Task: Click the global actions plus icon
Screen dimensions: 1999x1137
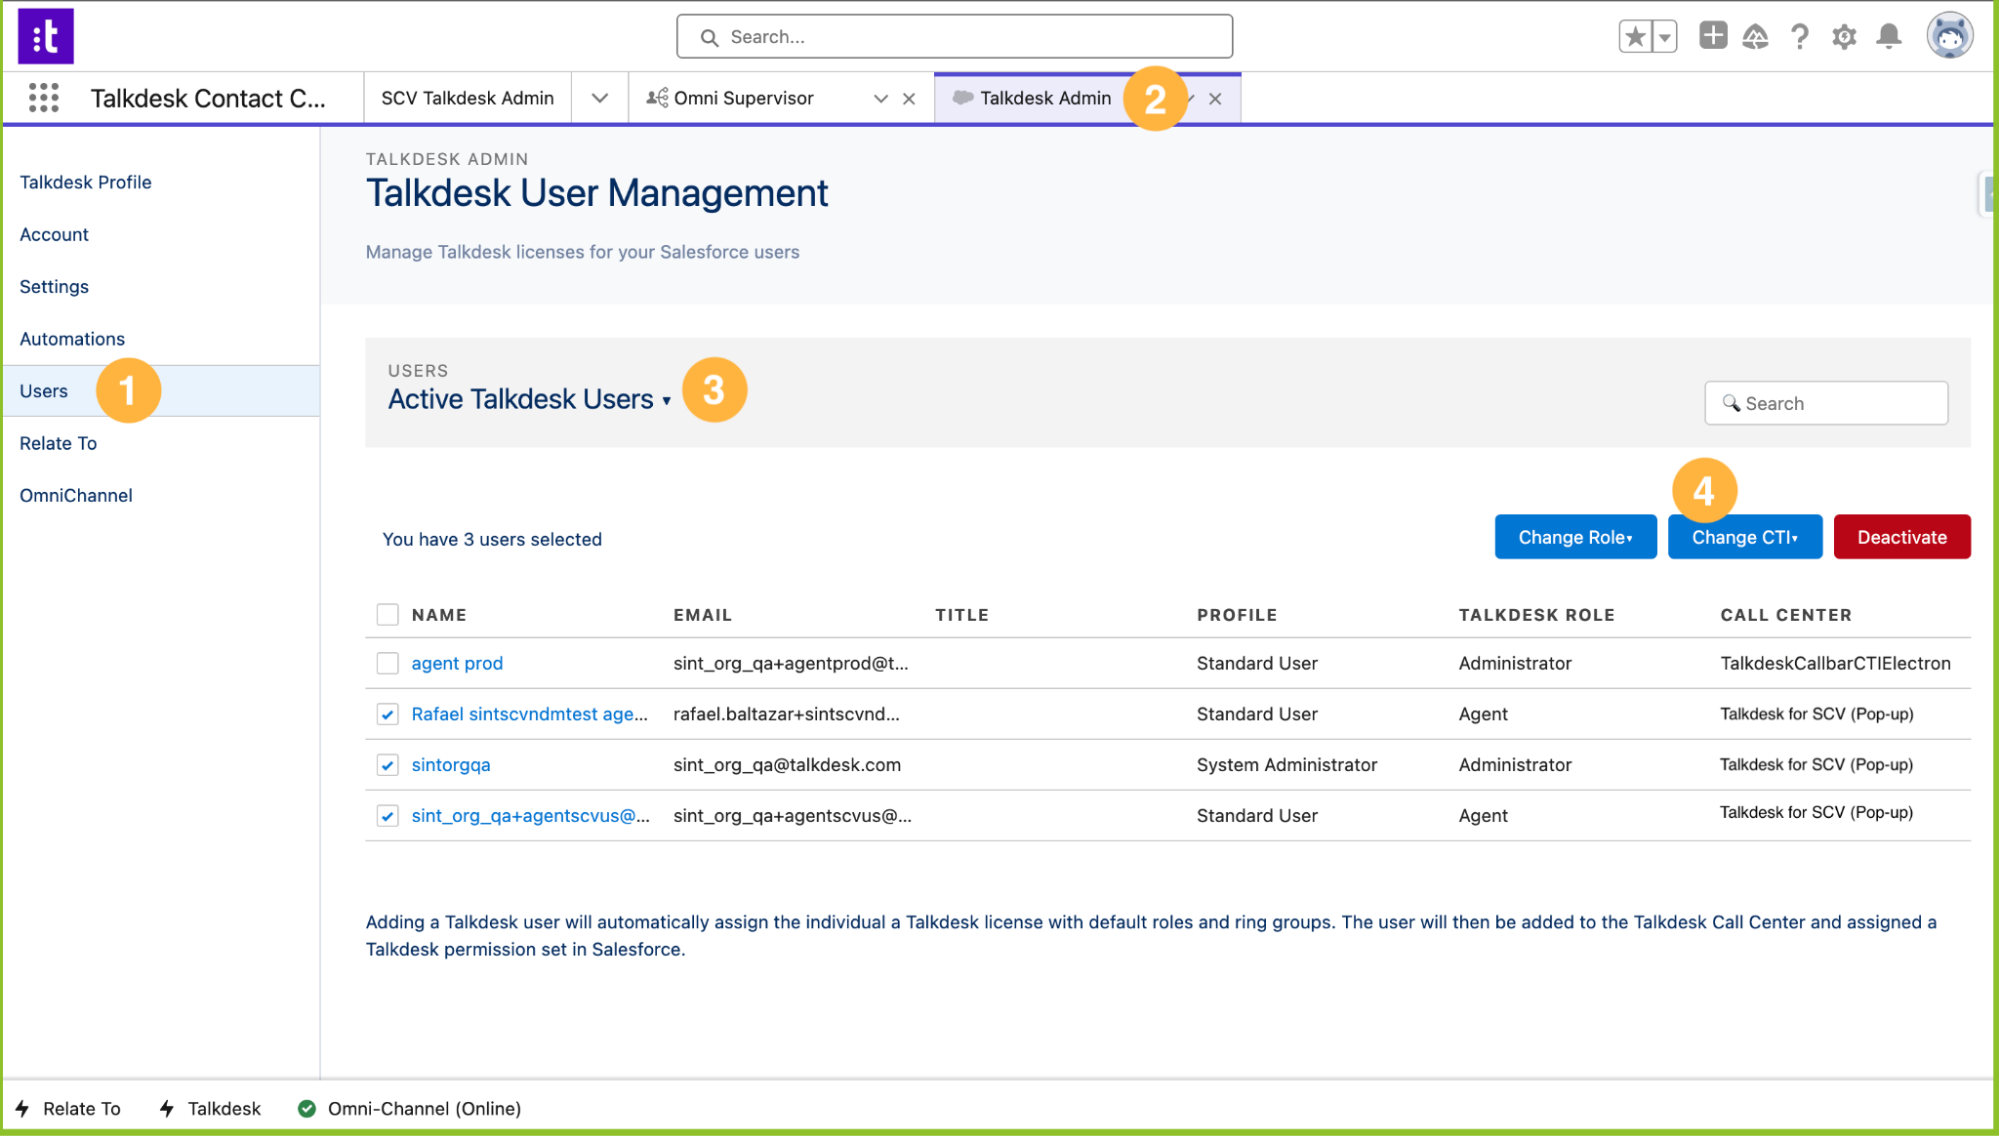Action: point(1713,36)
